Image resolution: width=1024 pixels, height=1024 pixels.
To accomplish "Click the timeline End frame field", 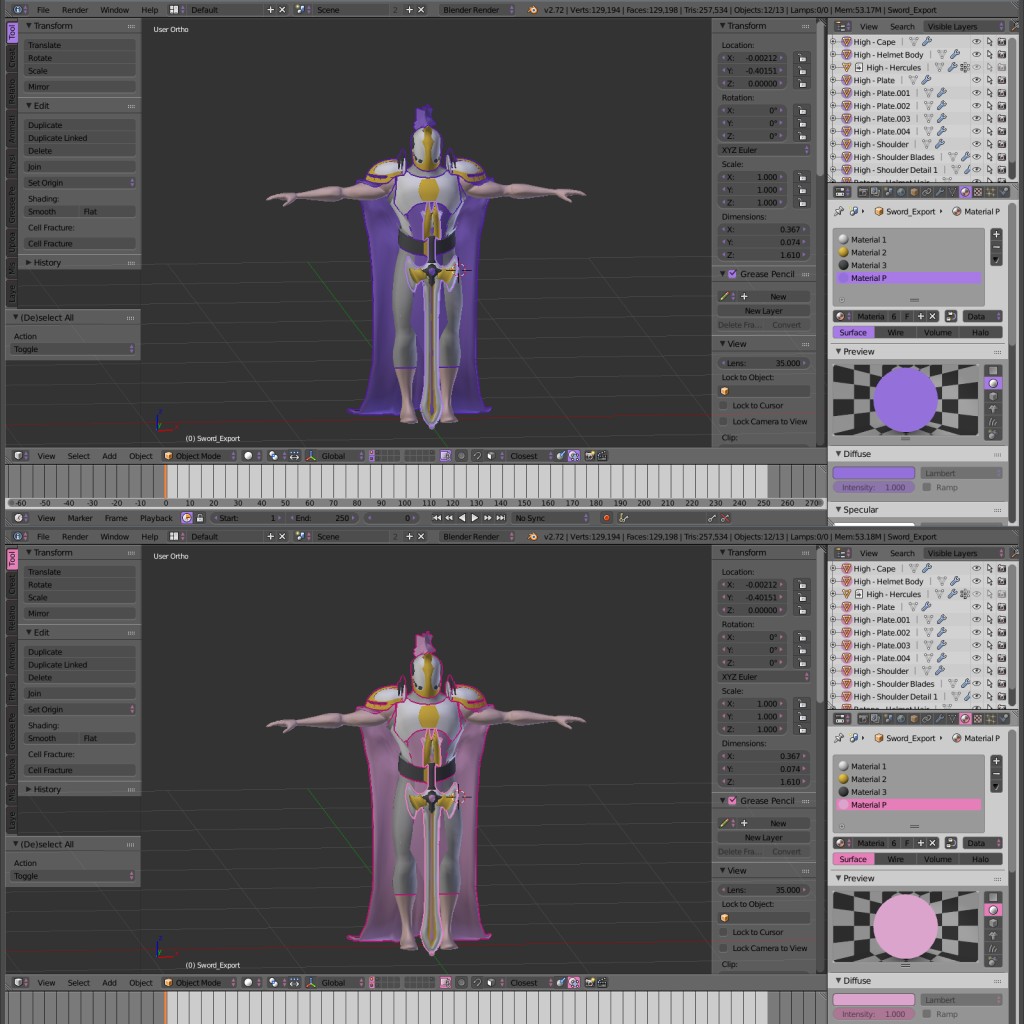I will point(322,518).
